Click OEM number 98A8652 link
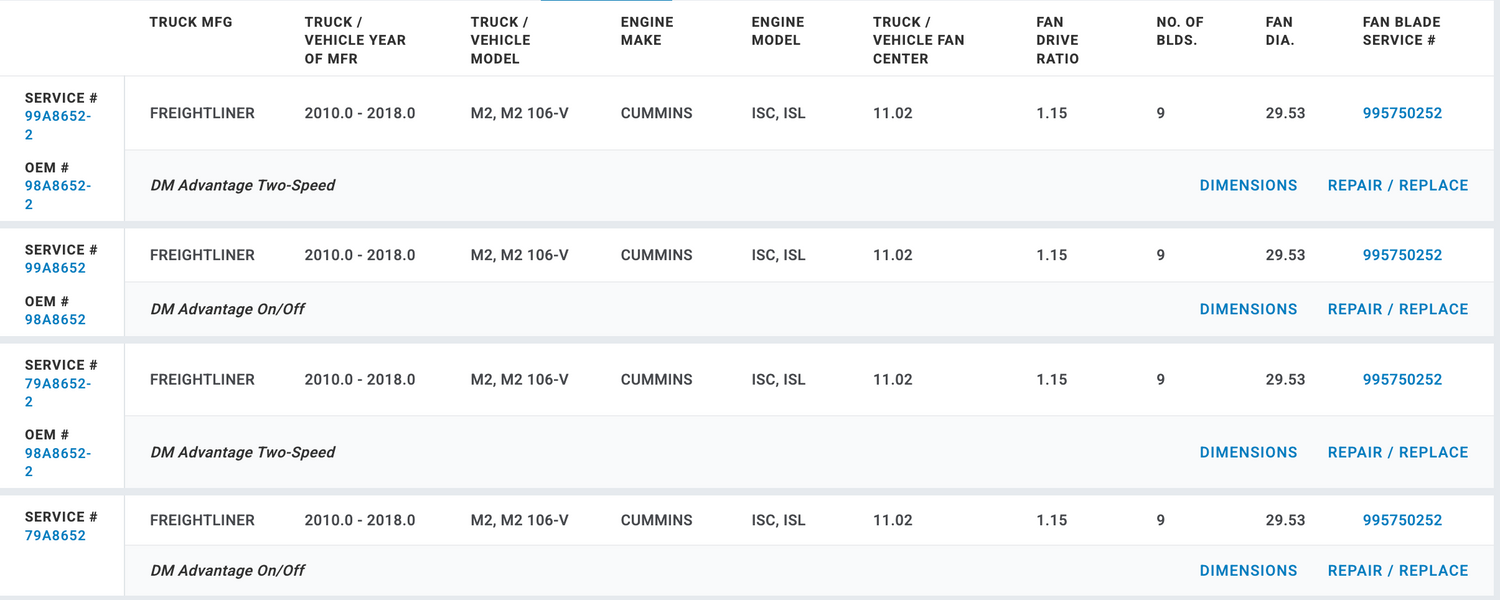 click(x=55, y=320)
